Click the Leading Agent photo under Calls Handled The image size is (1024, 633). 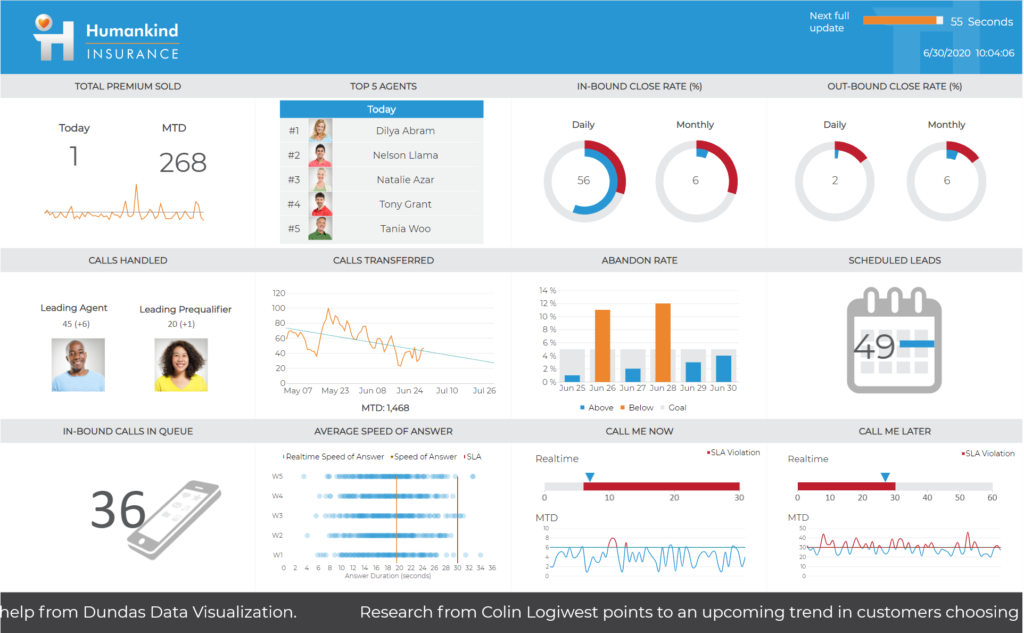tap(78, 364)
